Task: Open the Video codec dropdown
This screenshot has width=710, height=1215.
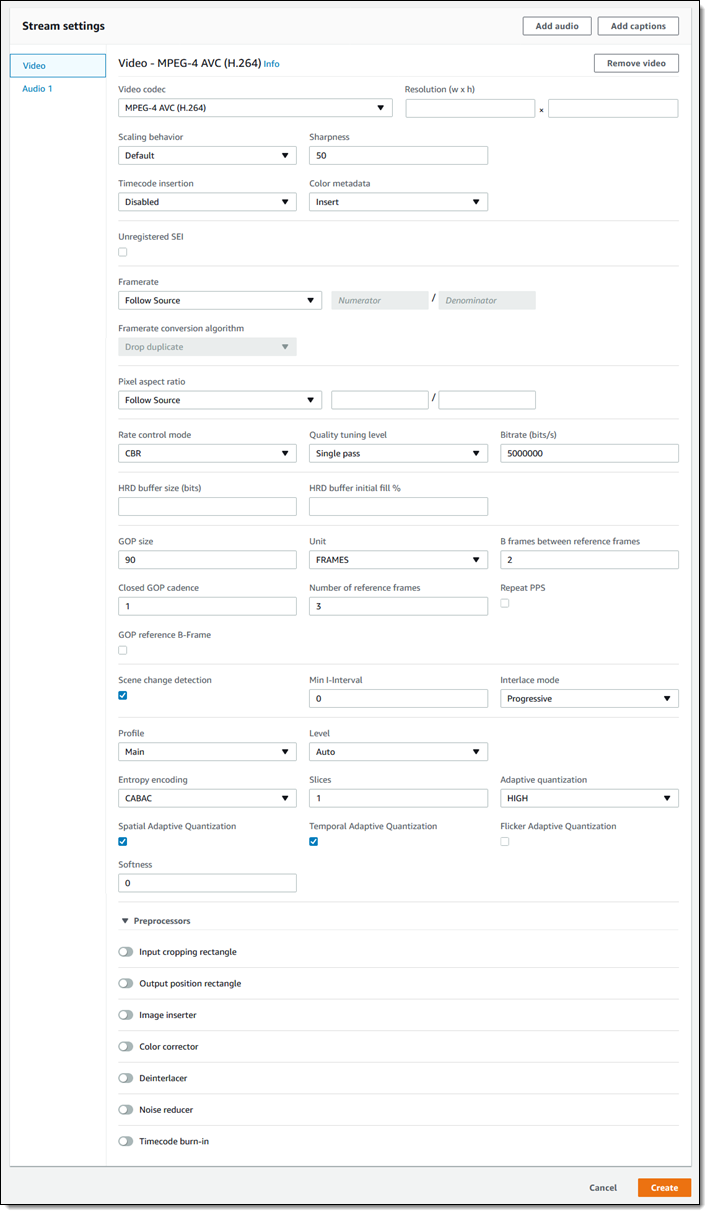Action: [x=254, y=108]
